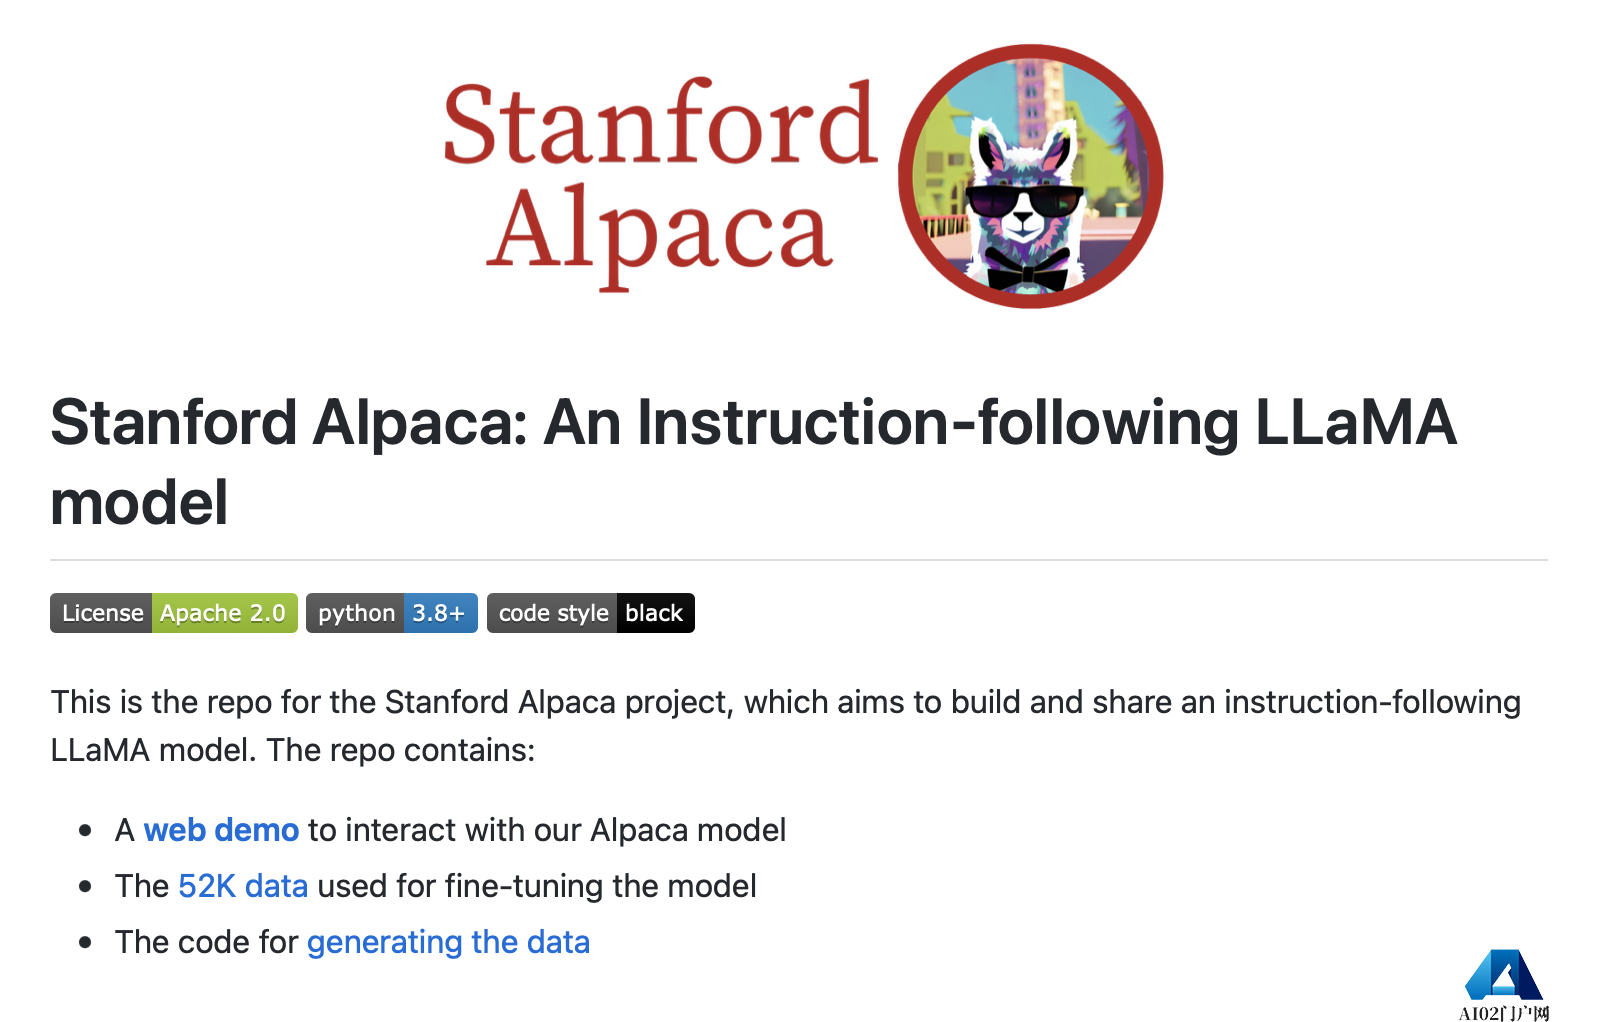
Task: Click the blue watermark logo in the corner
Action: 1503,974
